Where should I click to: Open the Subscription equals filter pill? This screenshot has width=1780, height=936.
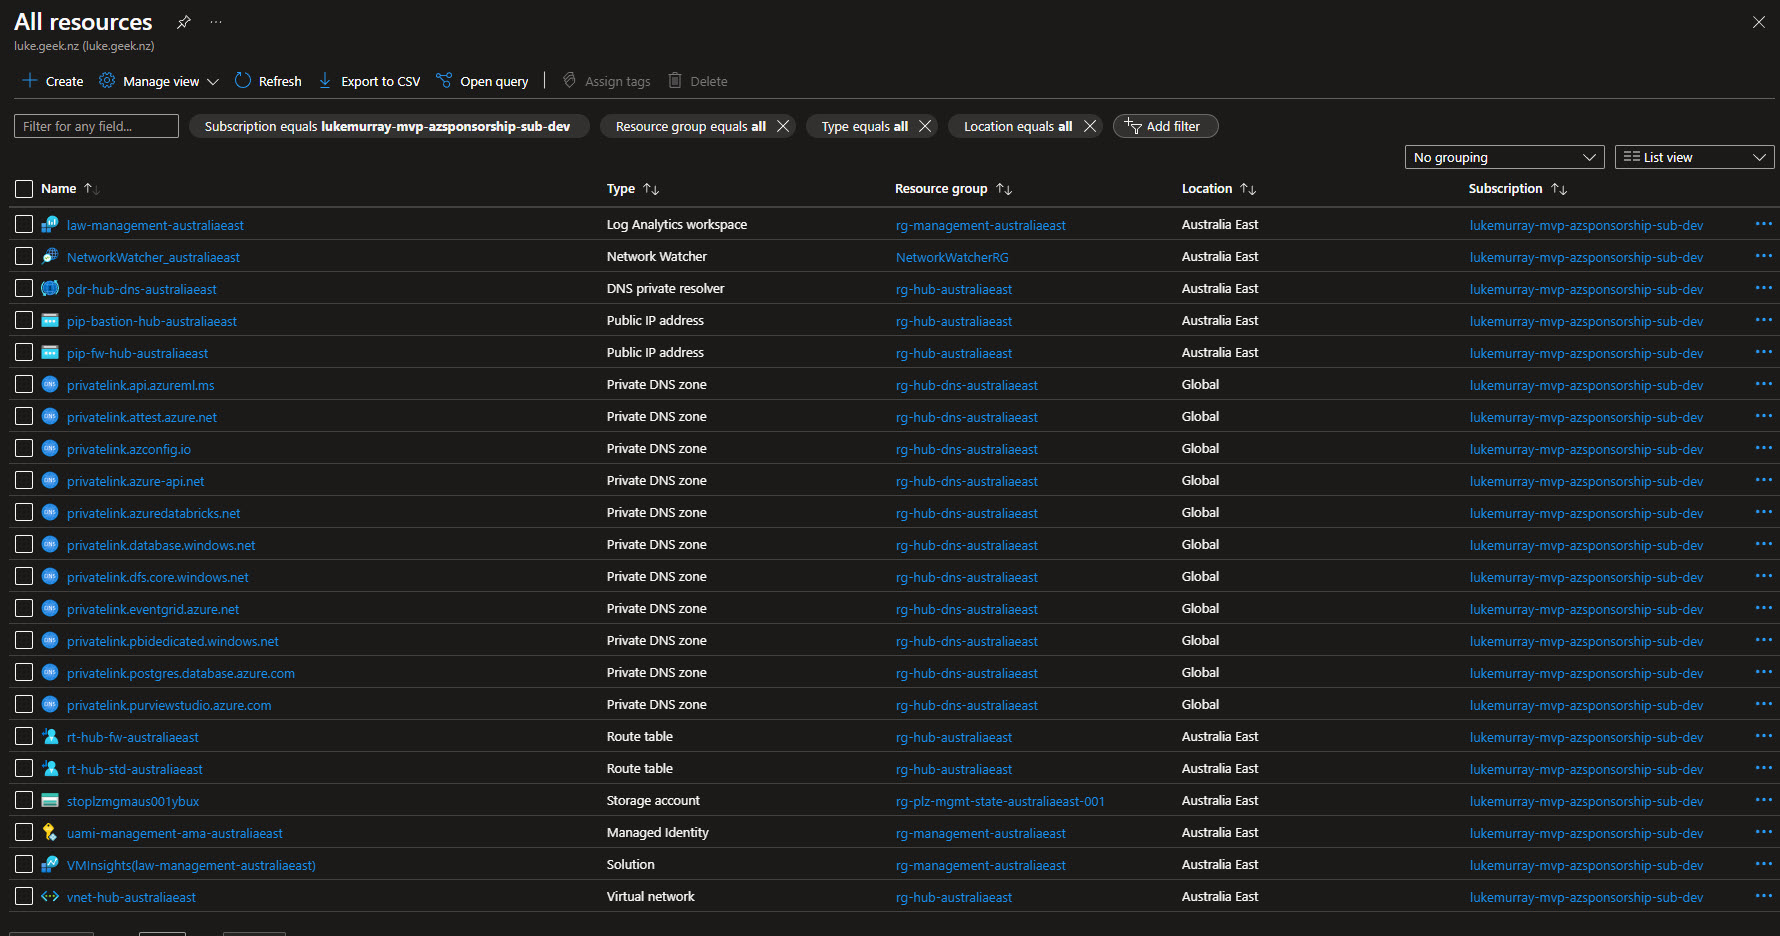pos(387,126)
